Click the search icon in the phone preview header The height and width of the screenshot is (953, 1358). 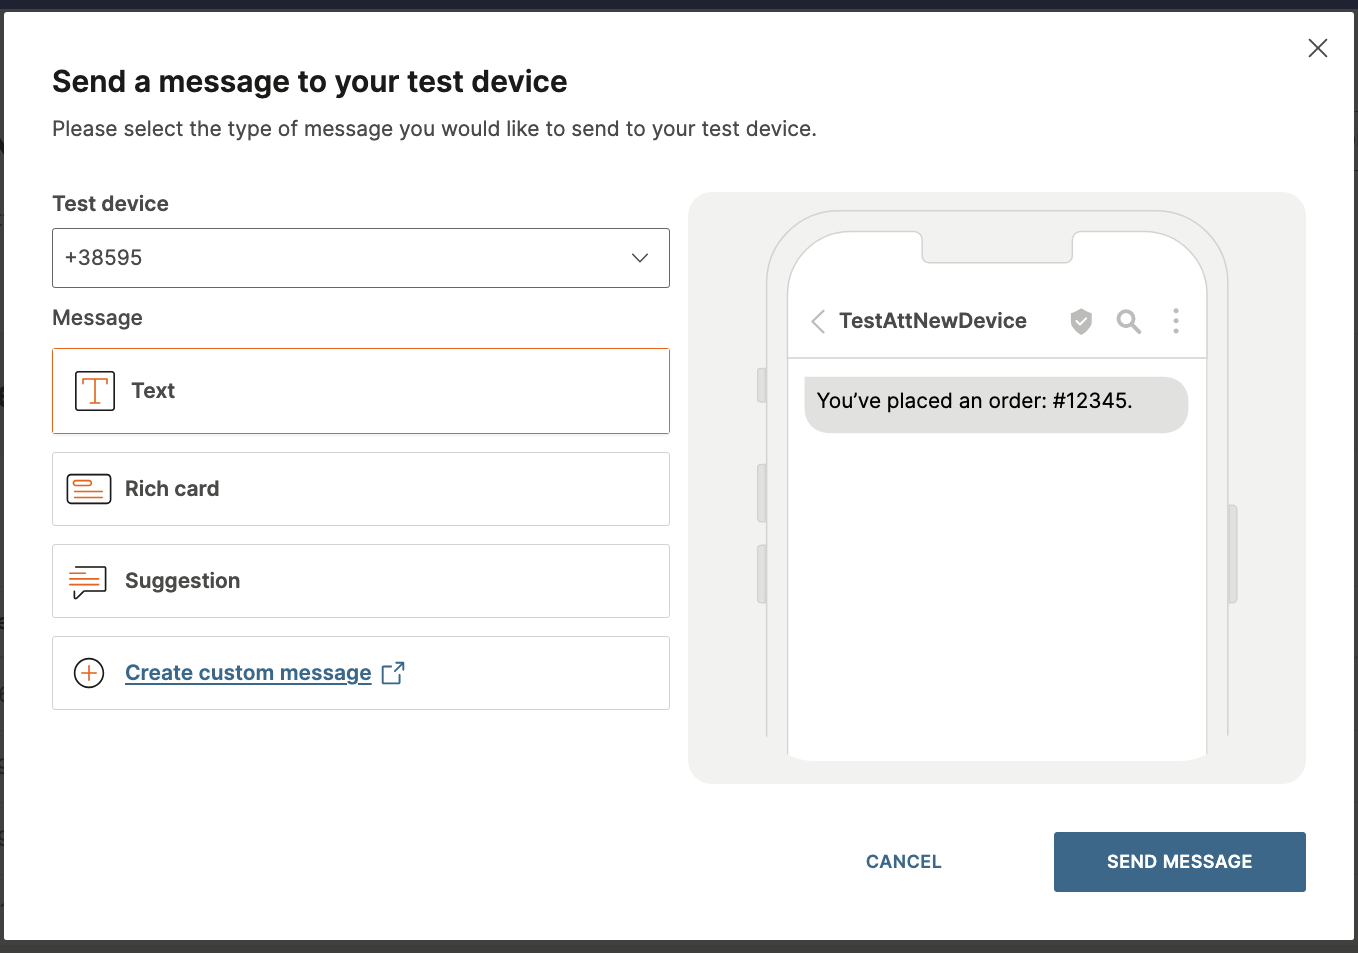(1129, 321)
